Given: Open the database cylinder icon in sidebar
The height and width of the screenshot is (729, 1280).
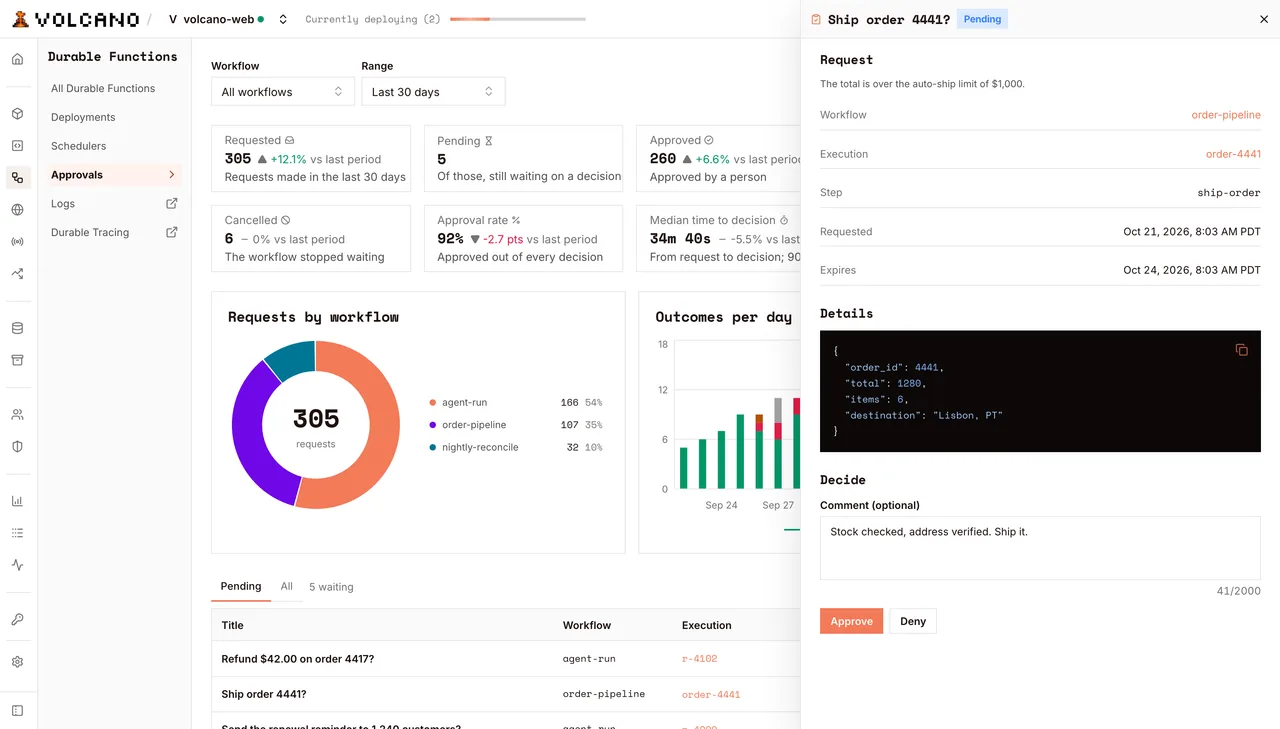Looking at the screenshot, I should (x=17, y=328).
